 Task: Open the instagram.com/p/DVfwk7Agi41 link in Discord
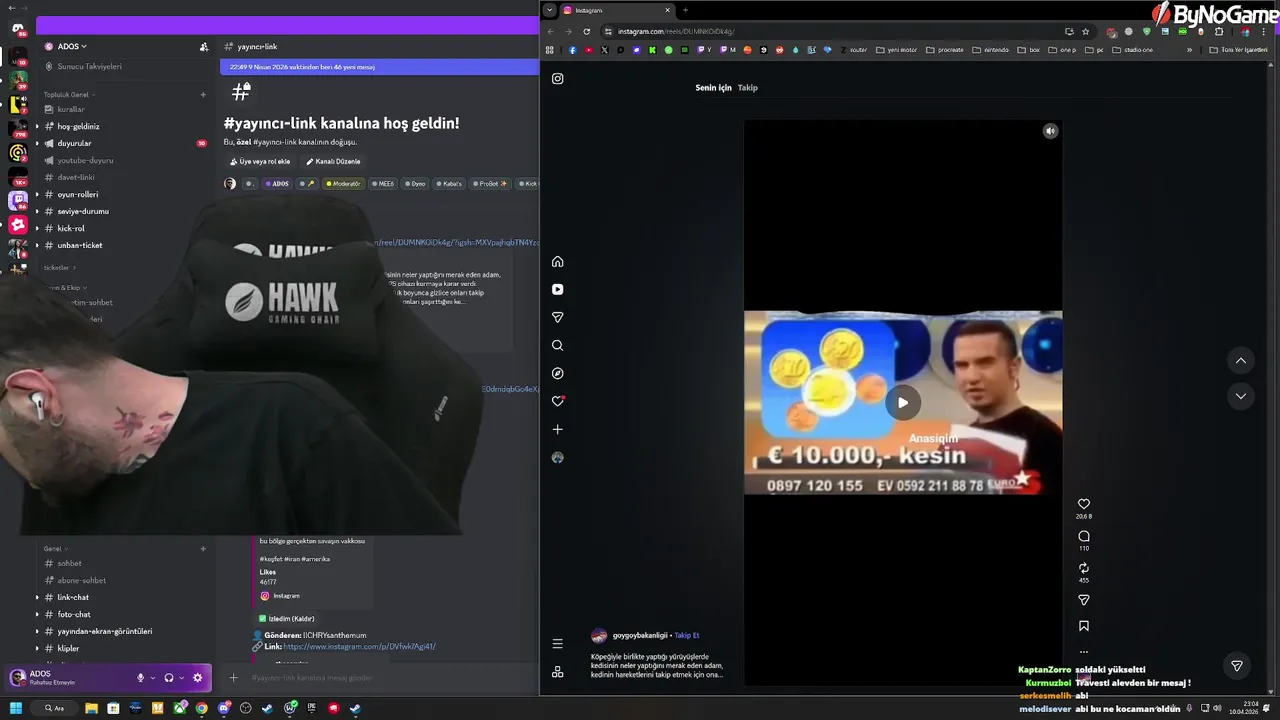pyautogui.click(x=359, y=647)
